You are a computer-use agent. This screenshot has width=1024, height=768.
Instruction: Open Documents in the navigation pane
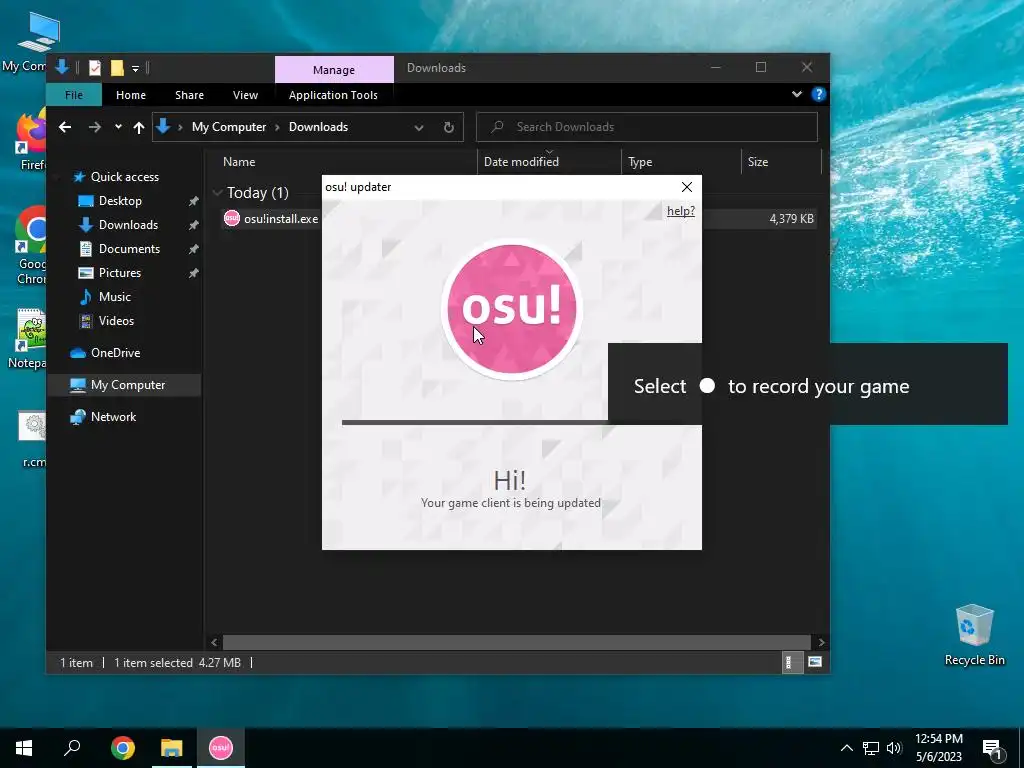(129, 249)
